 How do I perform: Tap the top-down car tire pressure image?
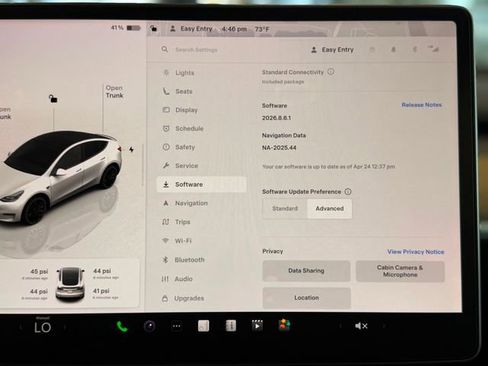tap(70, 283)
